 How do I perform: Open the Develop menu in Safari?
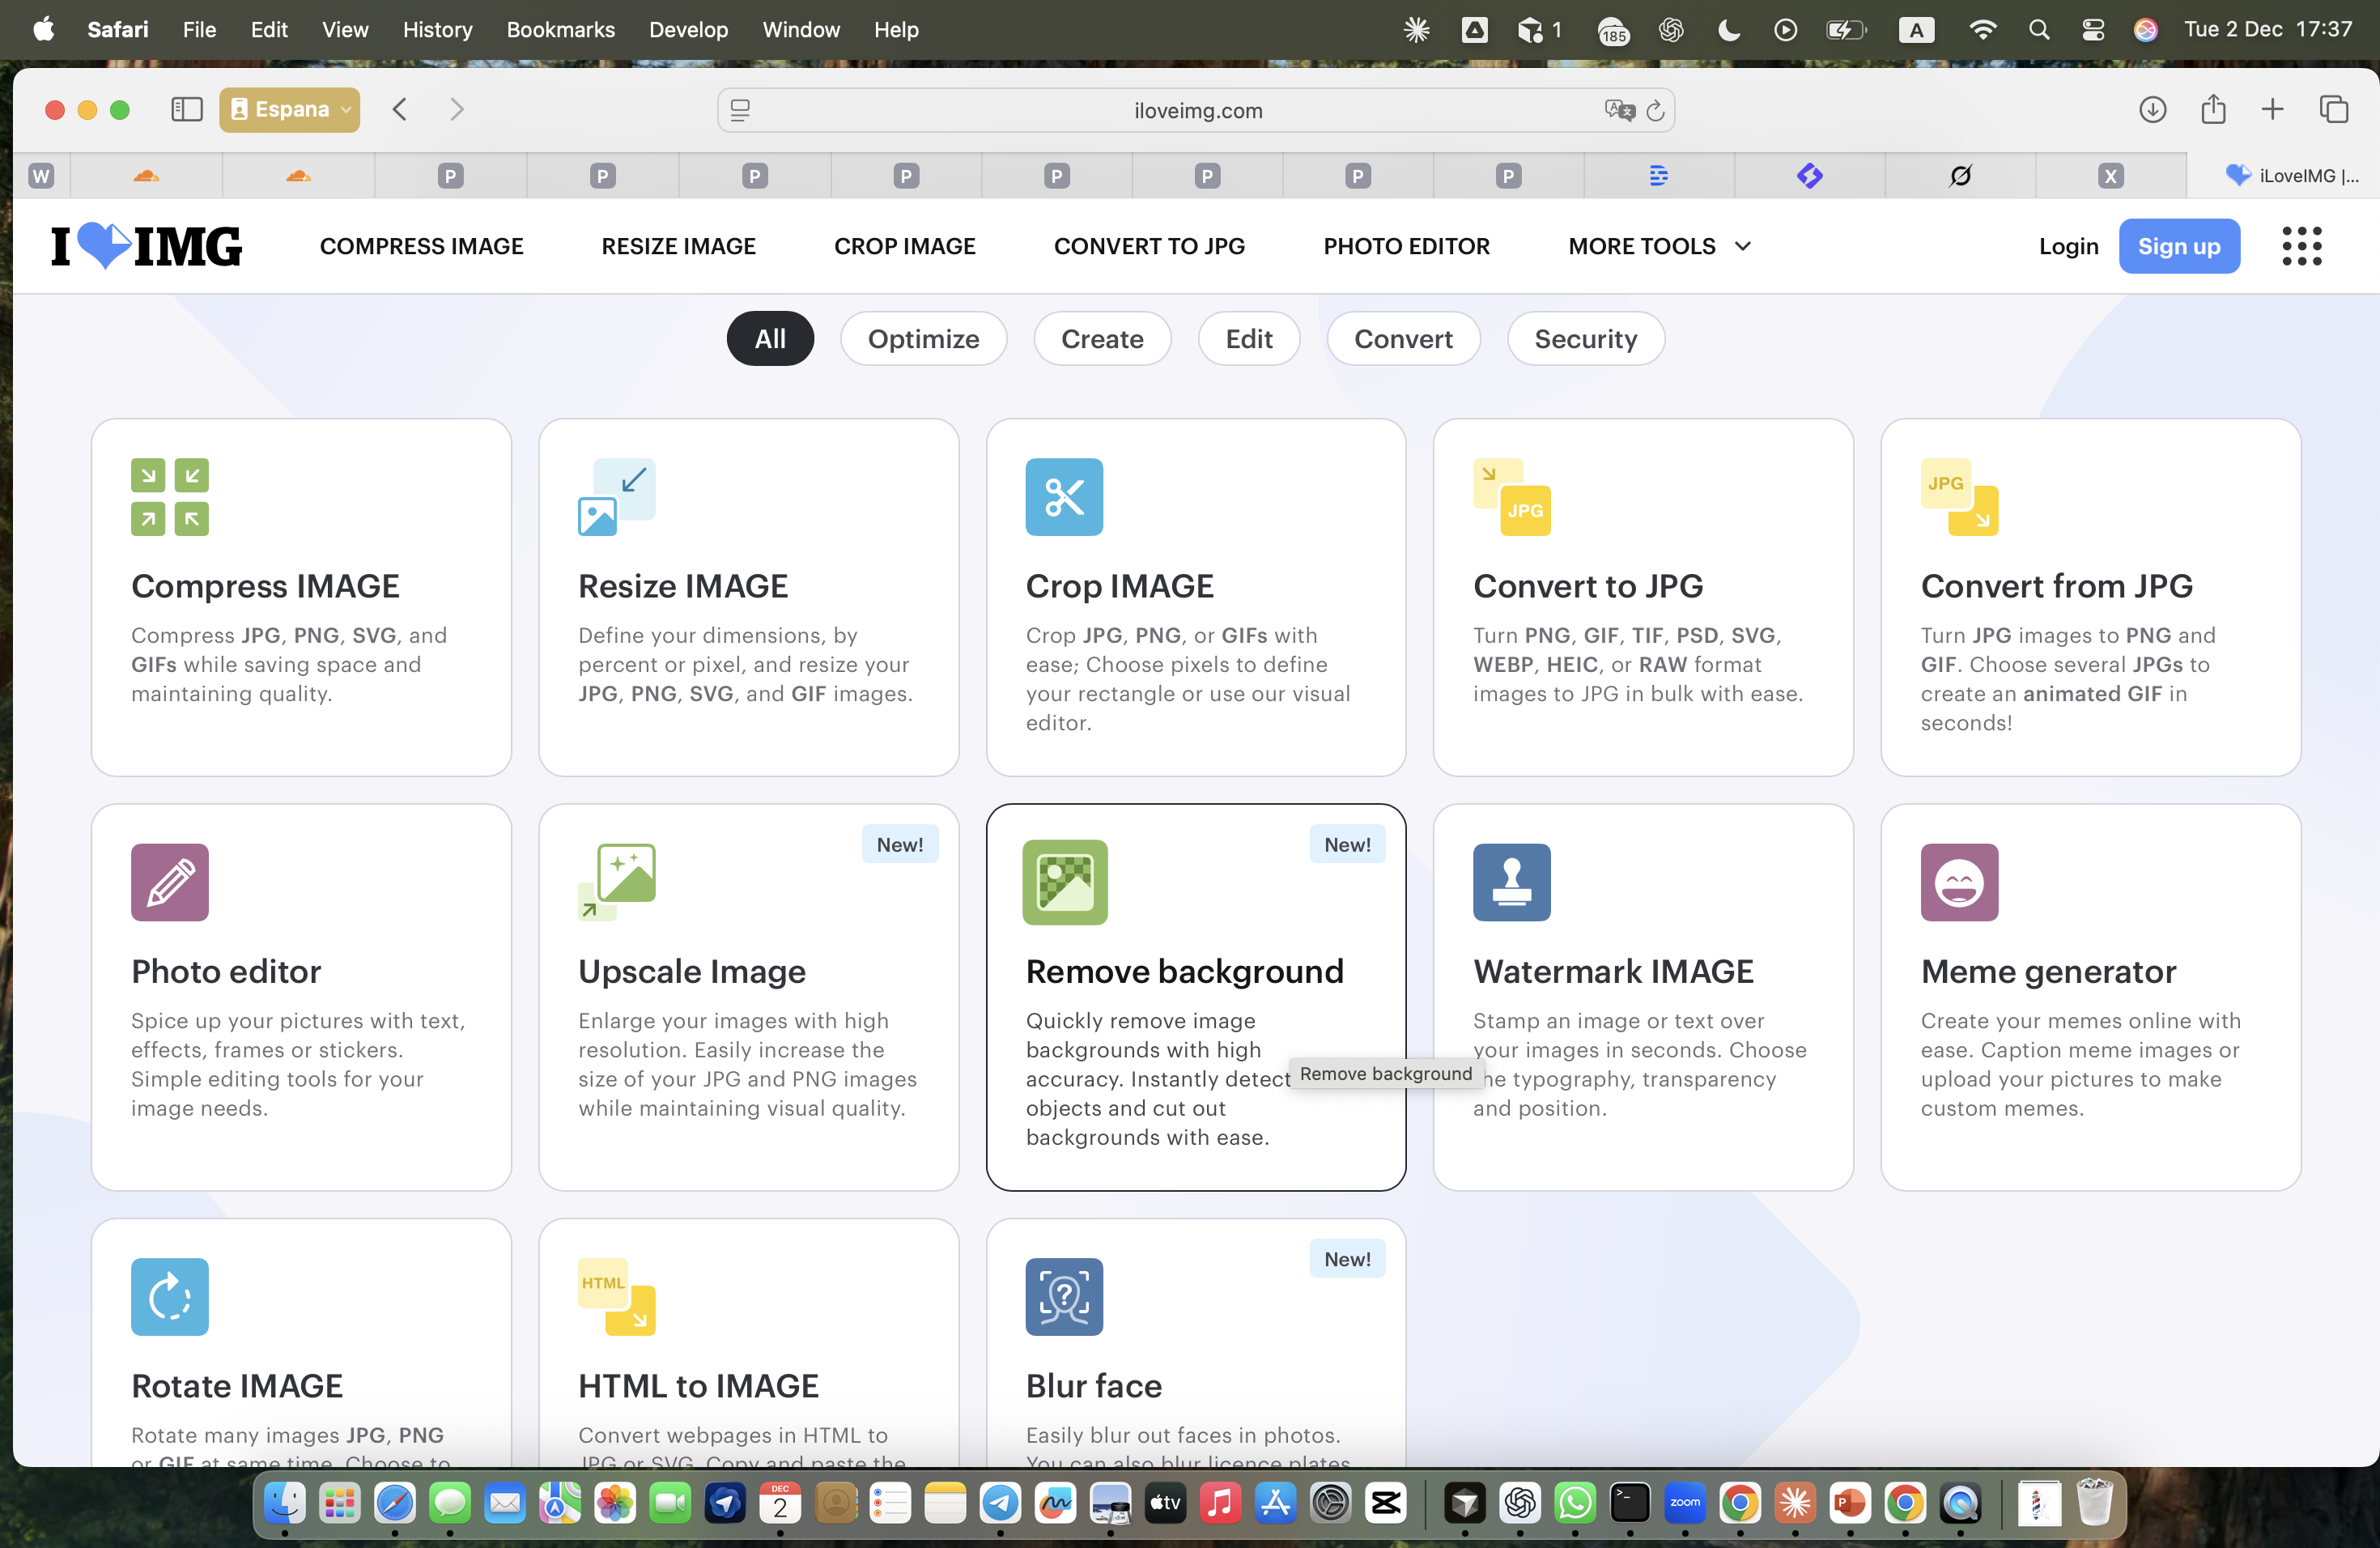tap(688, 29)
